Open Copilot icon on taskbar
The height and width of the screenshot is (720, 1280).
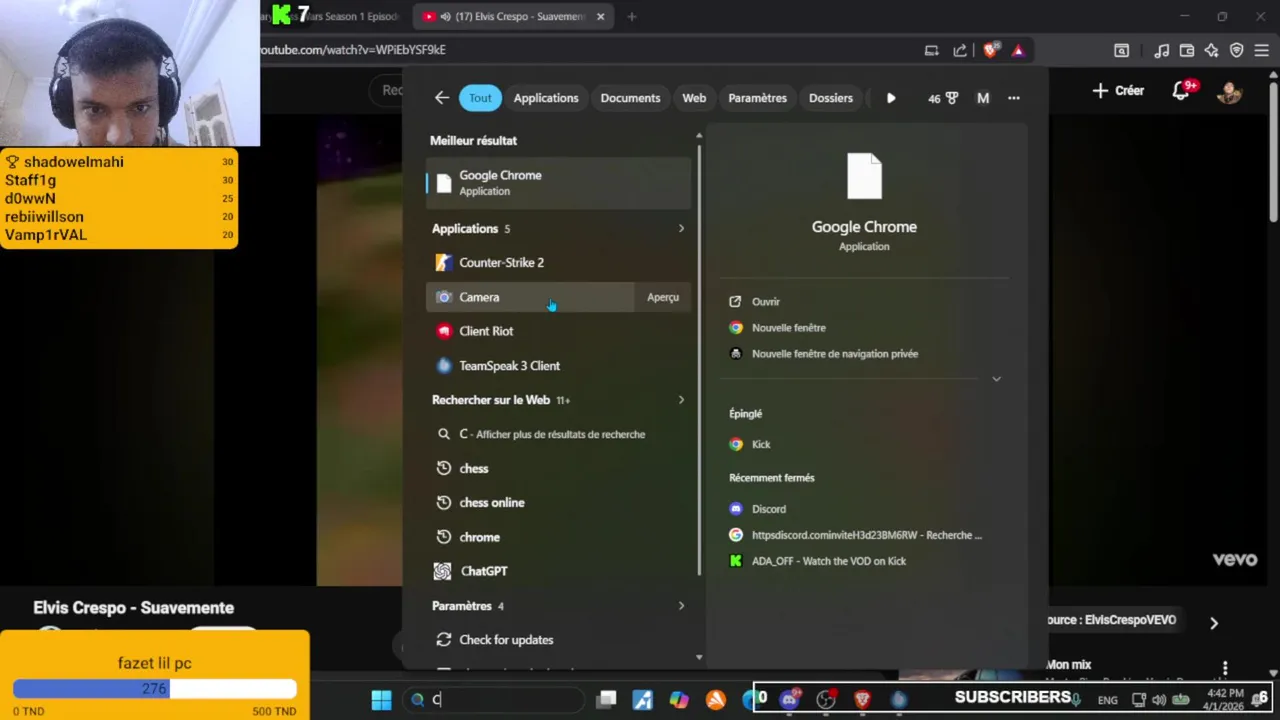click(x=679, y=700)
